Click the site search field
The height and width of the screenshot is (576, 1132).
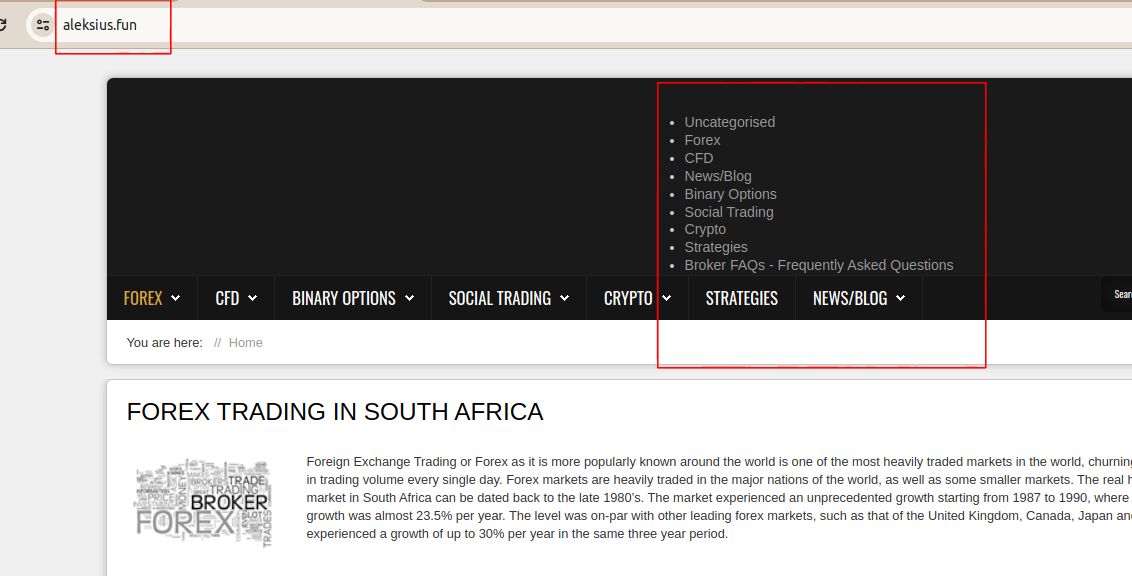point(1117,294)
